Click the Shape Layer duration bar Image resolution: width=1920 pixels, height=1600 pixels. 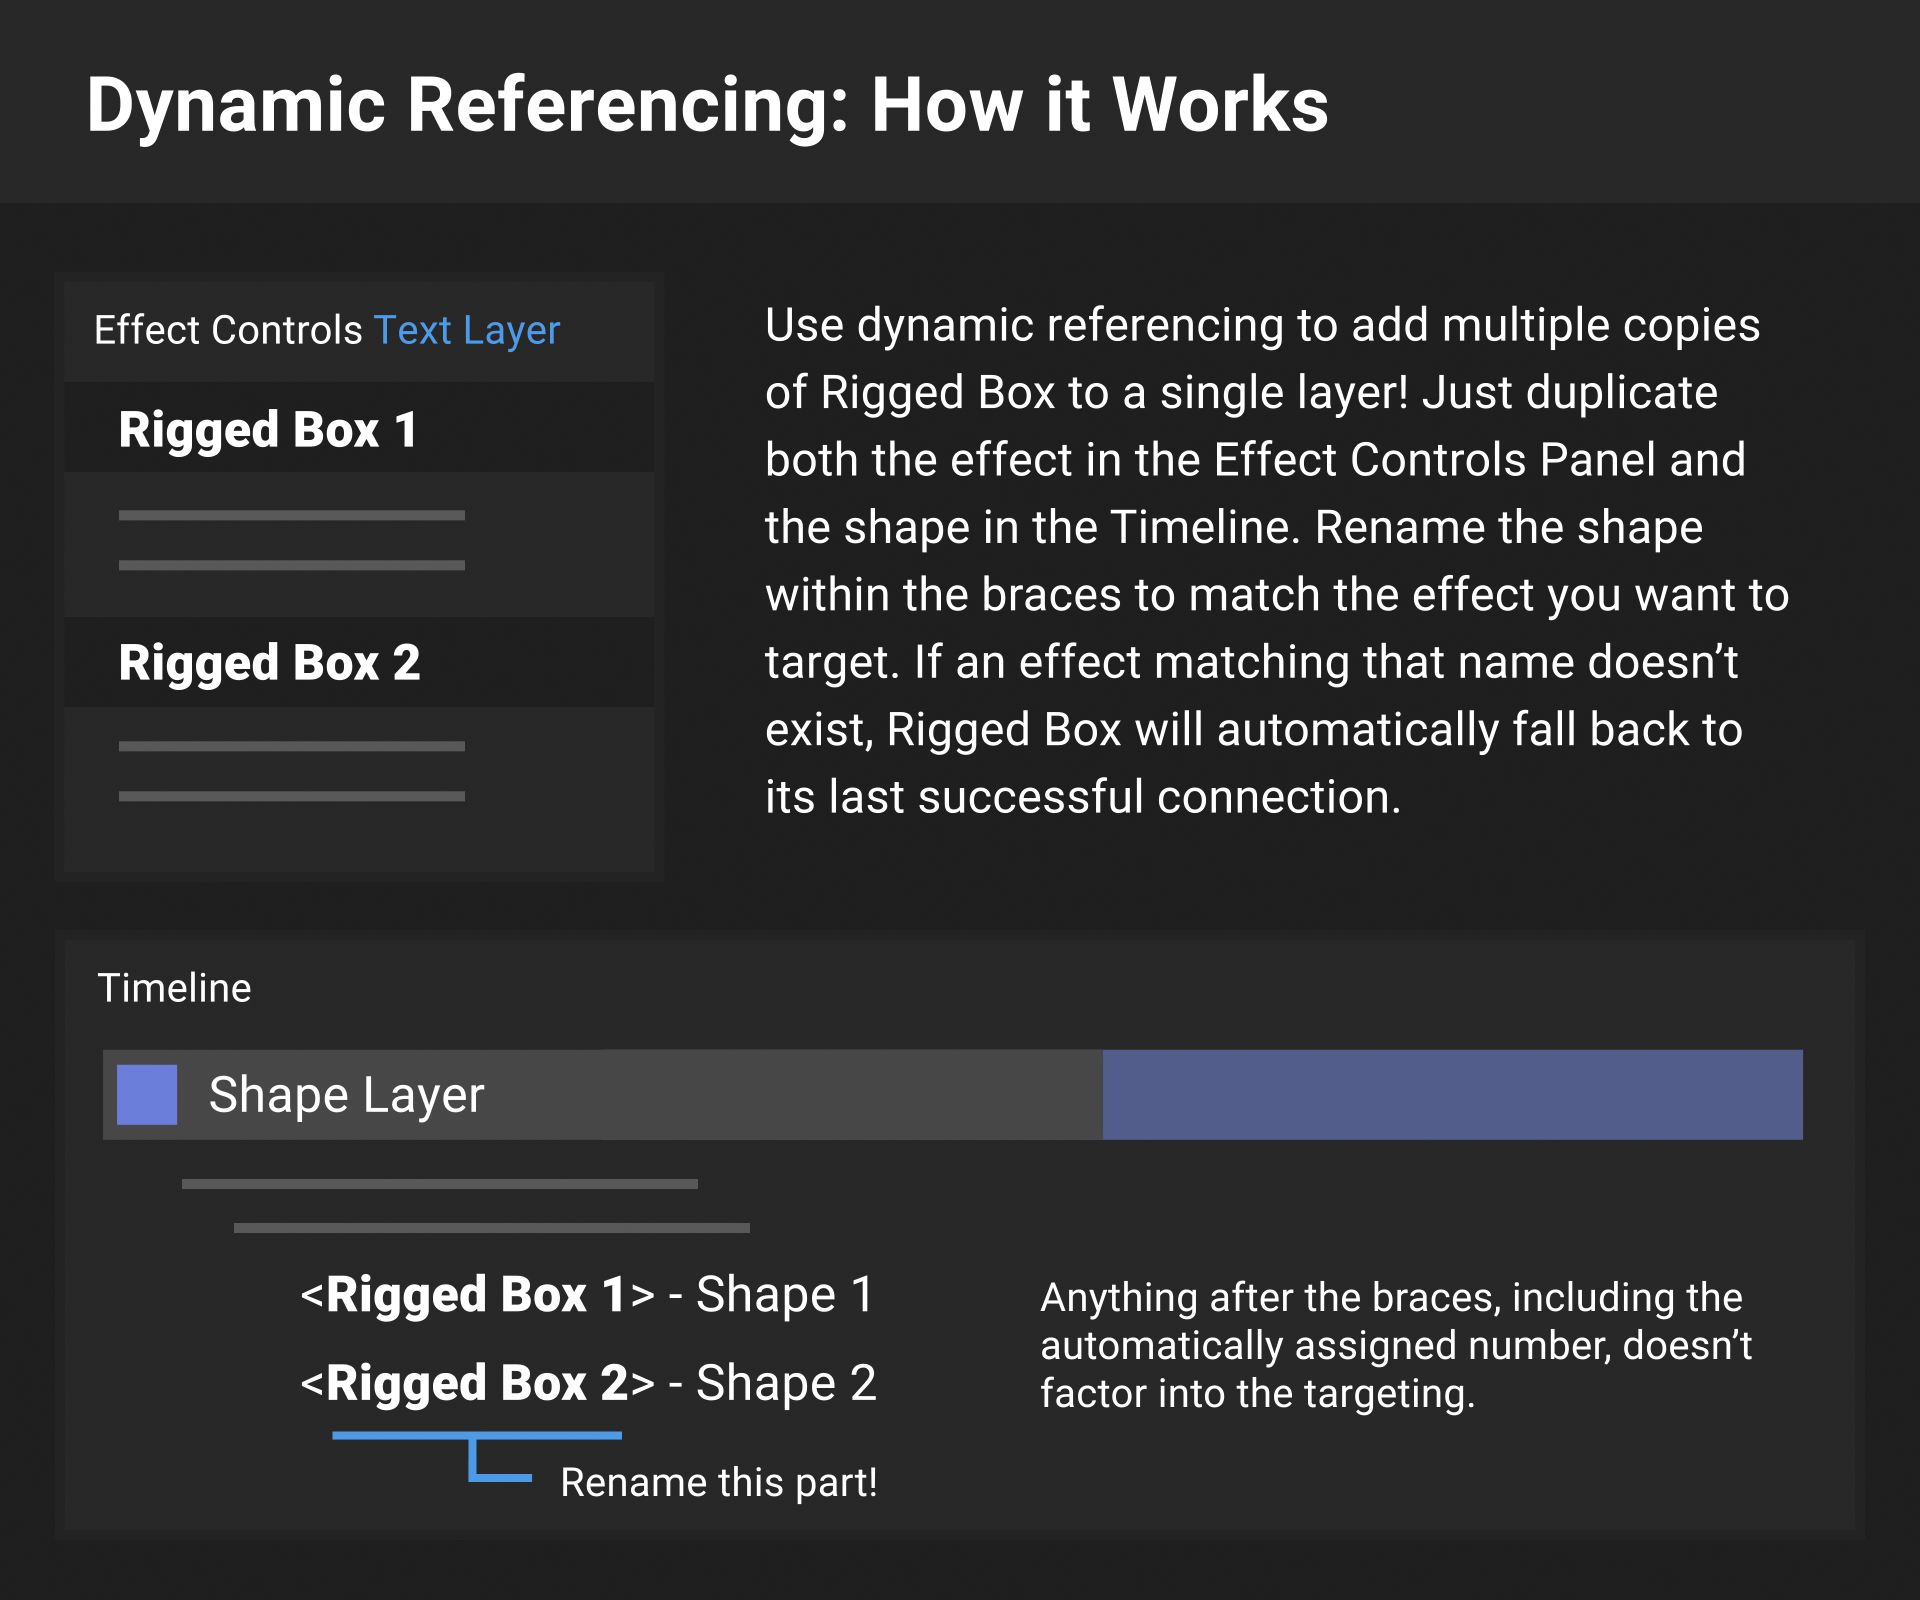[x=1451, y=1094]
